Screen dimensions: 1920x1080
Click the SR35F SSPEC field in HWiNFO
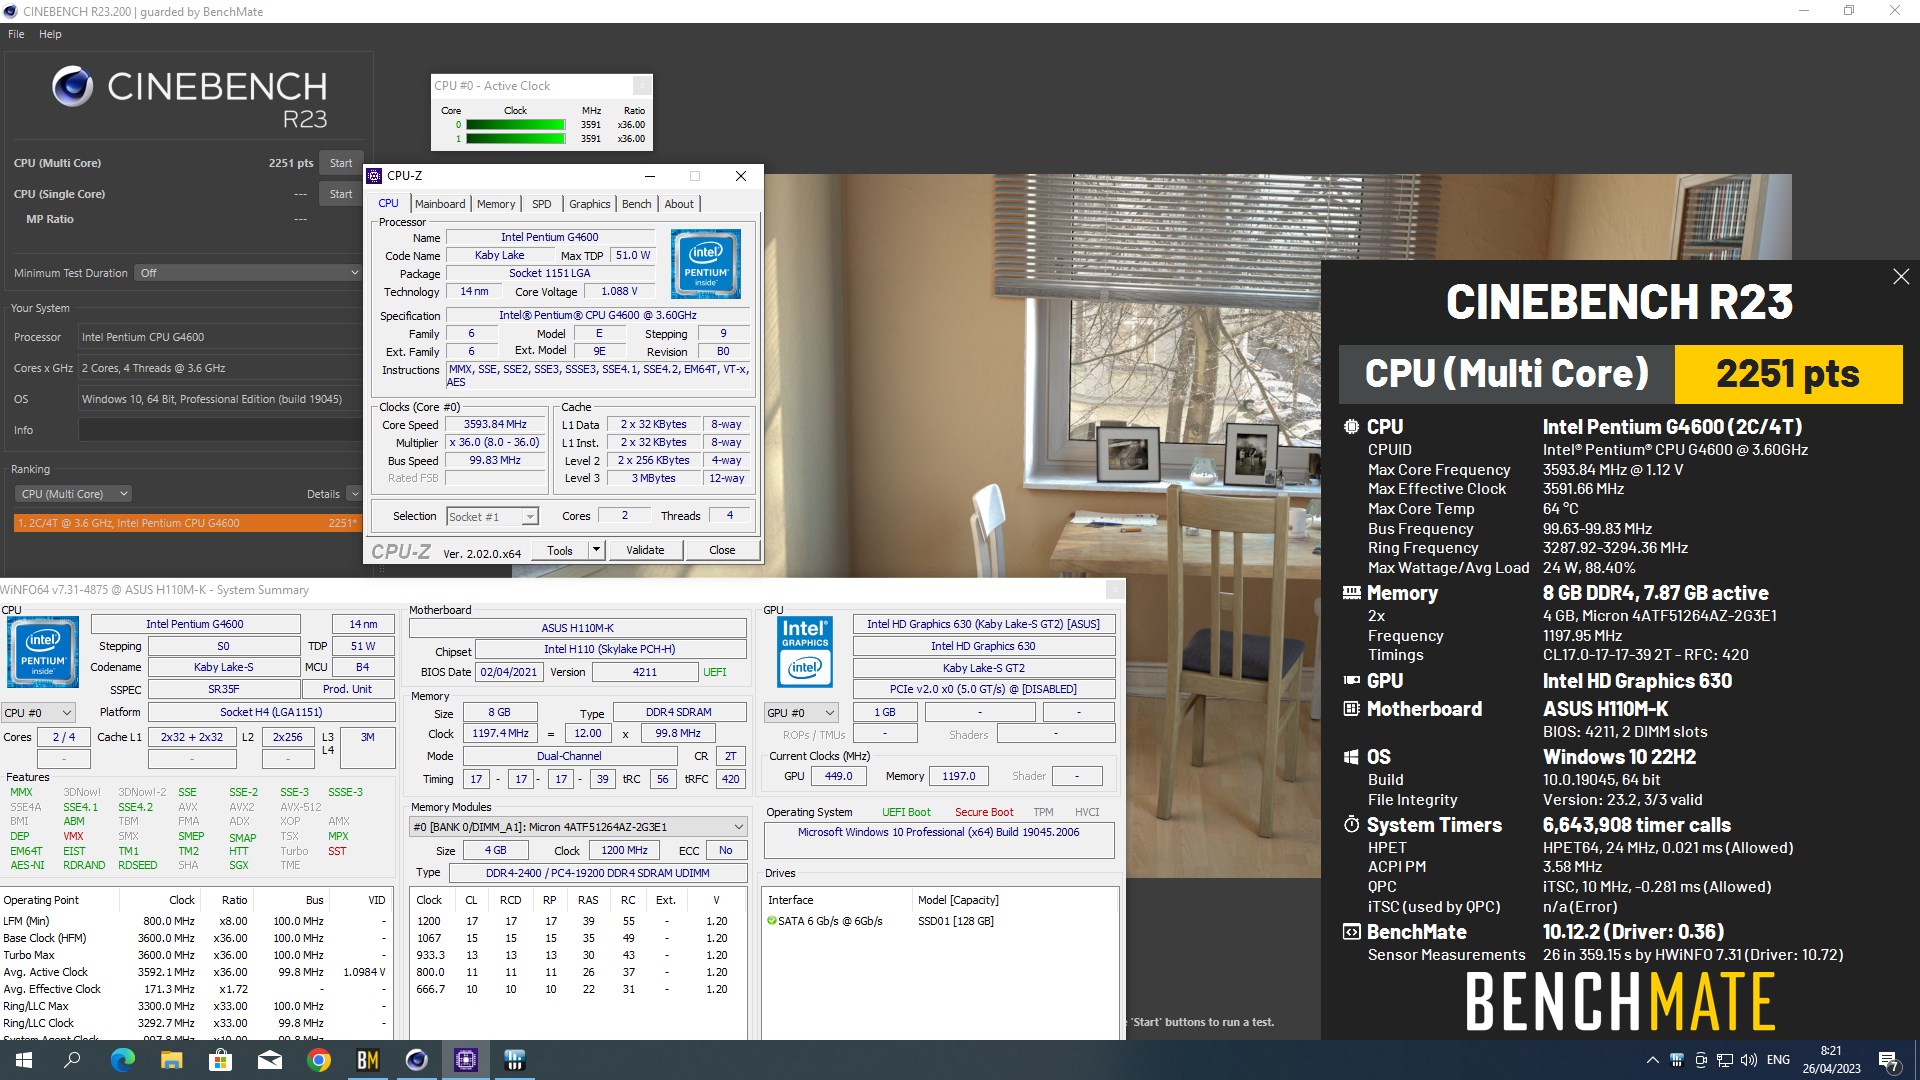224,690
